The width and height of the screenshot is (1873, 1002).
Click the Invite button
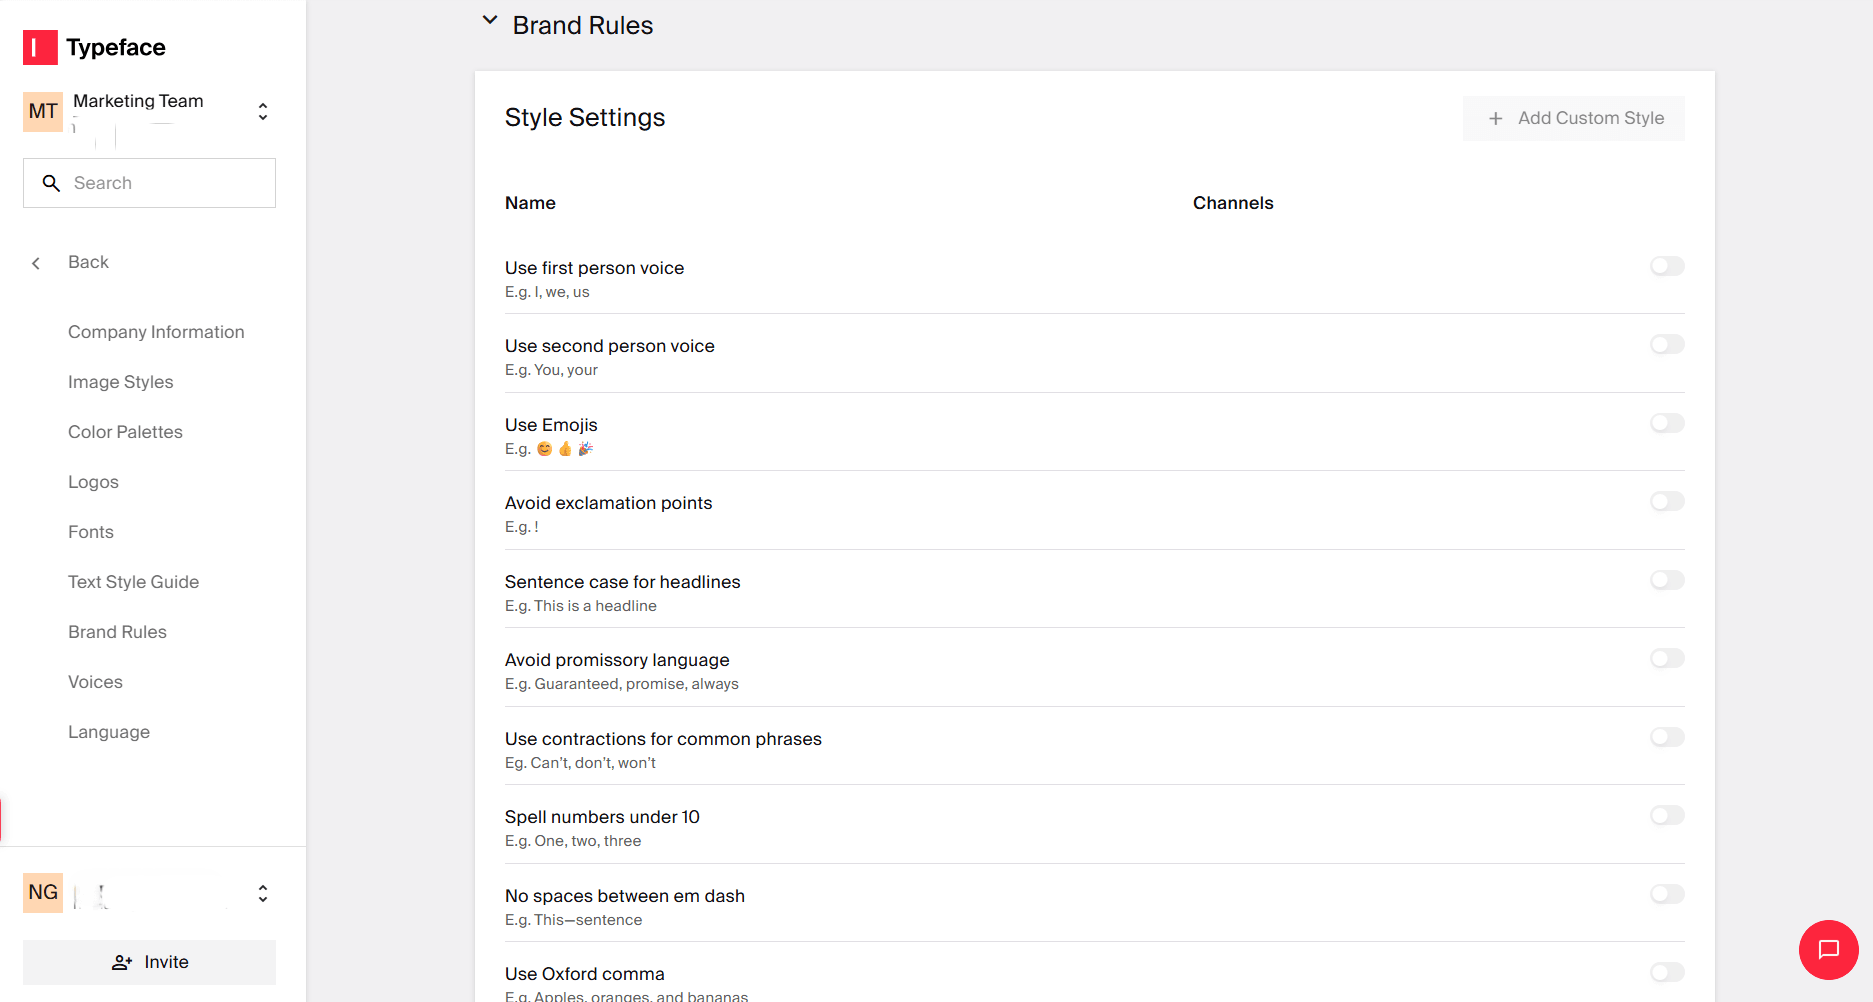pos(149,961)
